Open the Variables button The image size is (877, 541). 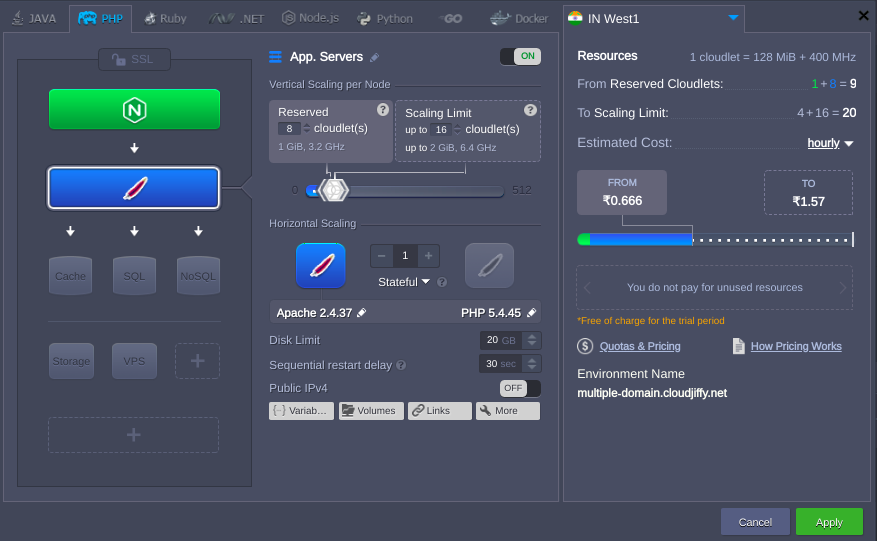coord(301,411)
